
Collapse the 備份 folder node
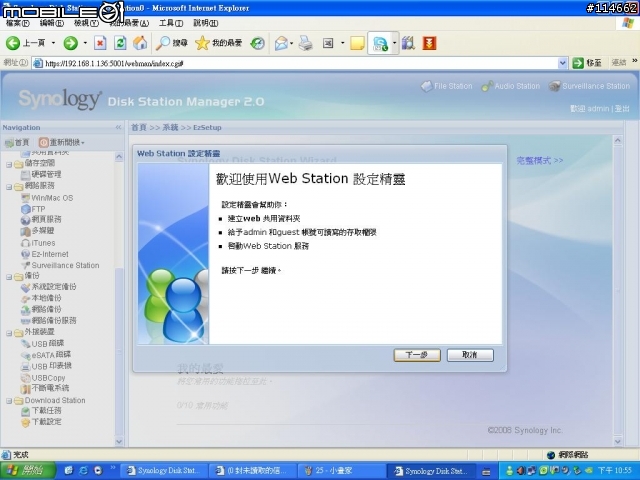(x=9, y=277)
